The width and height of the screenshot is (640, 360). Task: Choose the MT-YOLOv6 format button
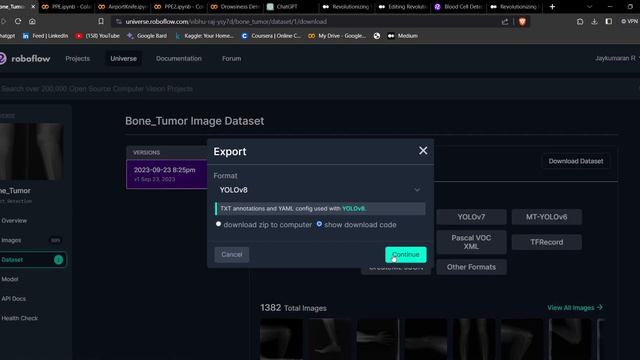pyautogui.click(x=547, y=217)
